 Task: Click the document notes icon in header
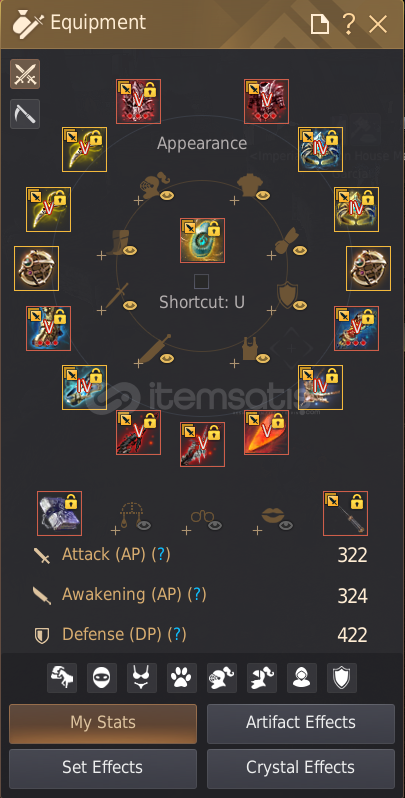tap(320, 24)
